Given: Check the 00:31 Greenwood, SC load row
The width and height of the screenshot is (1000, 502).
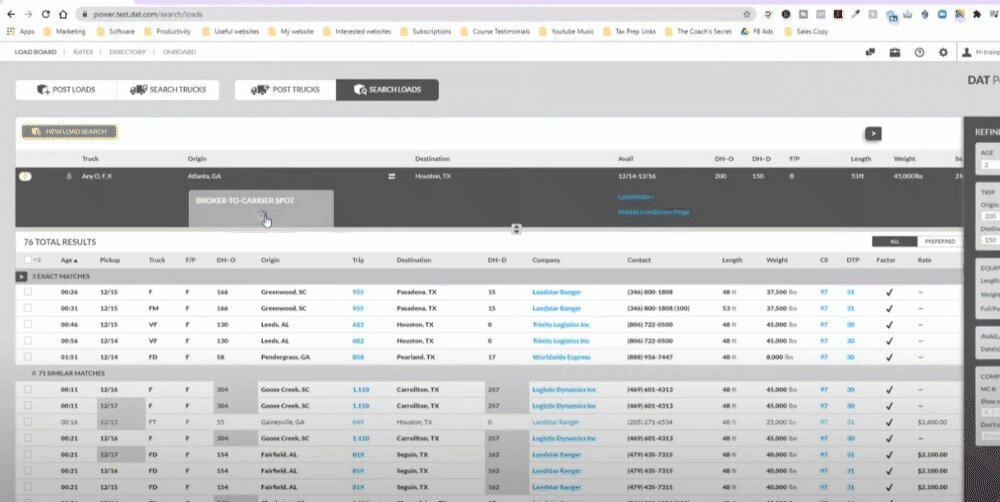Looking at the screenshot, I should pos(27,308).
